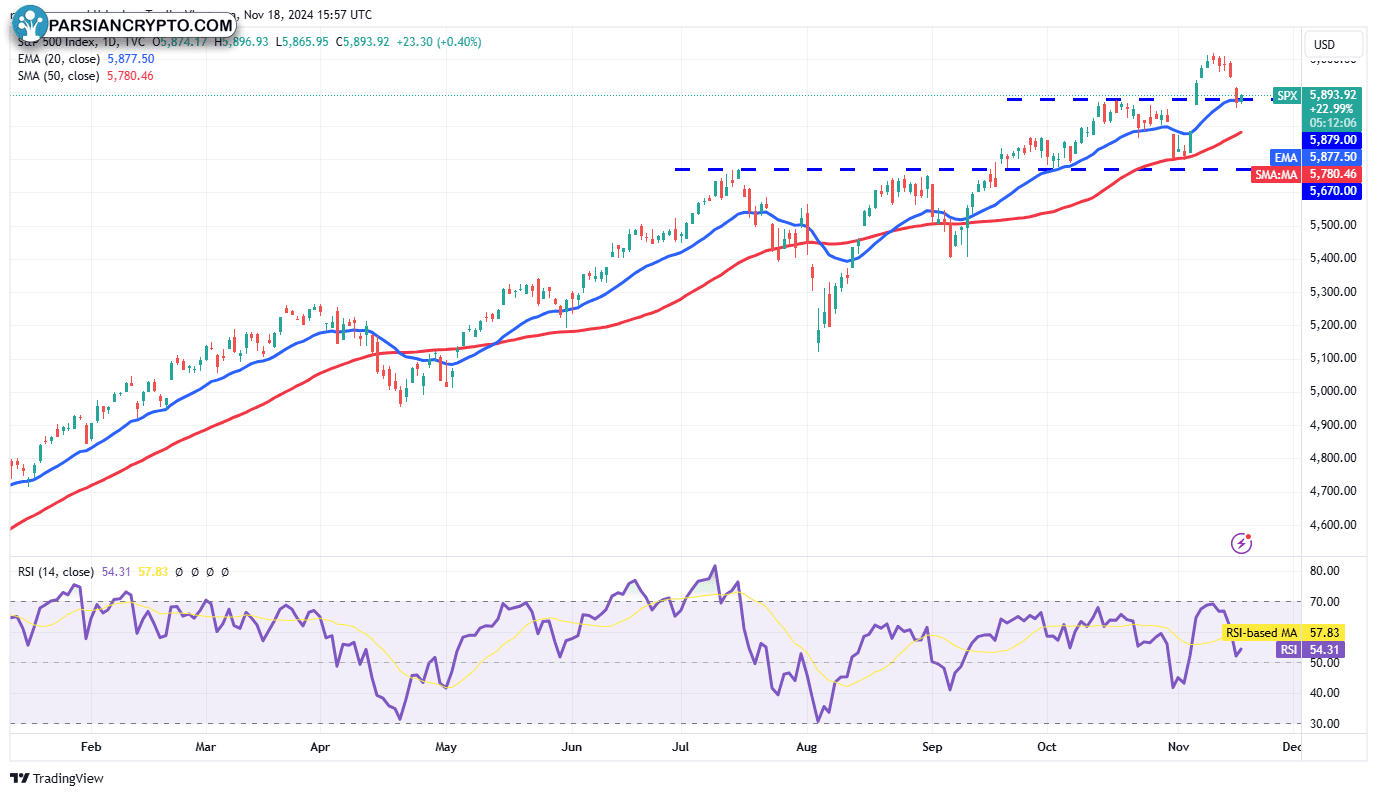Click the May label on time axis
The height and width of the screenshot is (796, 1377).
tap(446, 747)
